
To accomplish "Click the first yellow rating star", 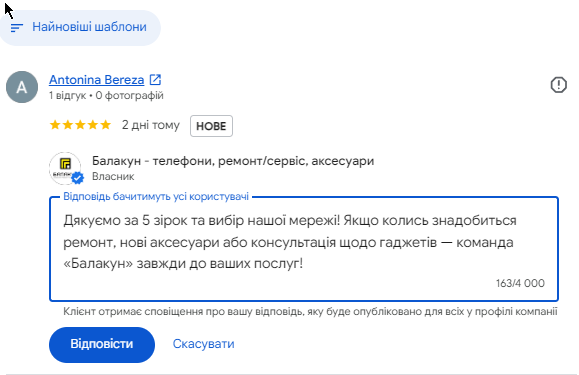I will (55, 125).
